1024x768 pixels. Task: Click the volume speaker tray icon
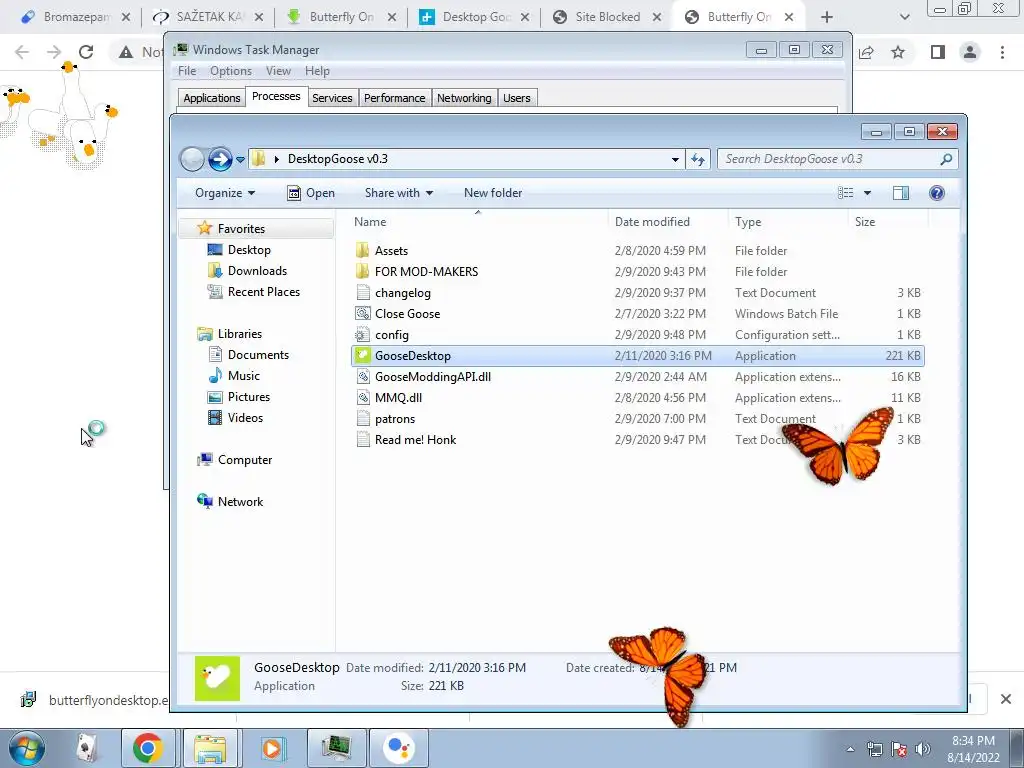(x=922, y=749)
